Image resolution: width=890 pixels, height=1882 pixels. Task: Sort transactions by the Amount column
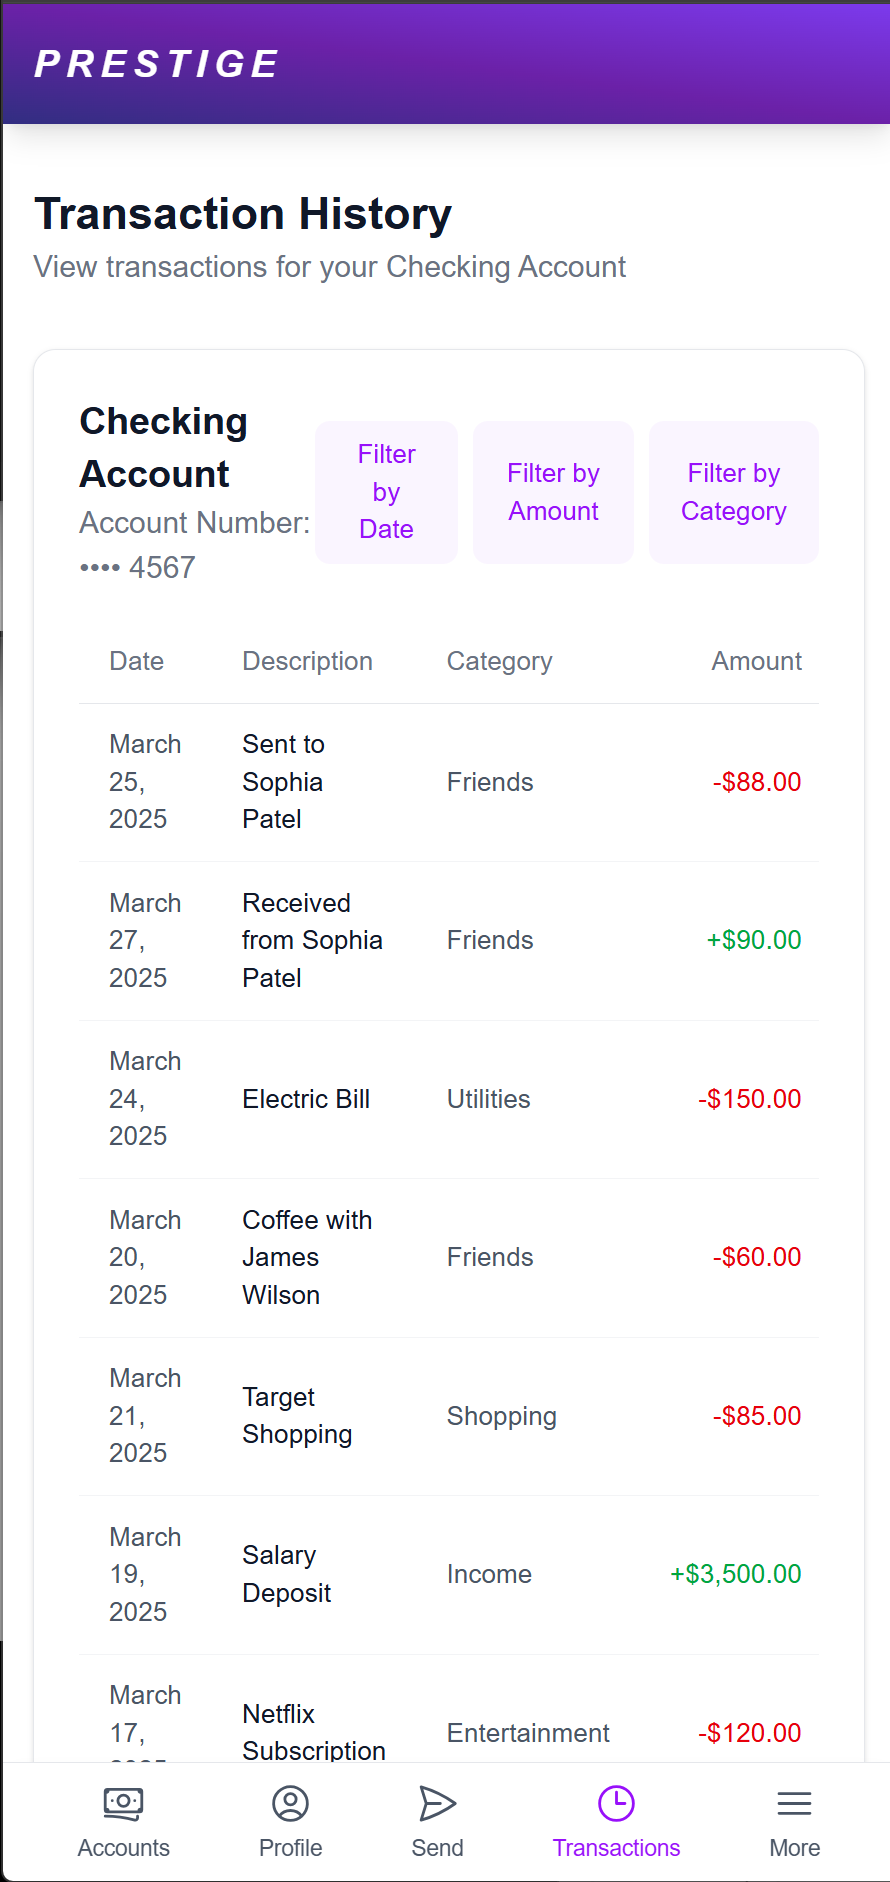click(x=756, y=660)
